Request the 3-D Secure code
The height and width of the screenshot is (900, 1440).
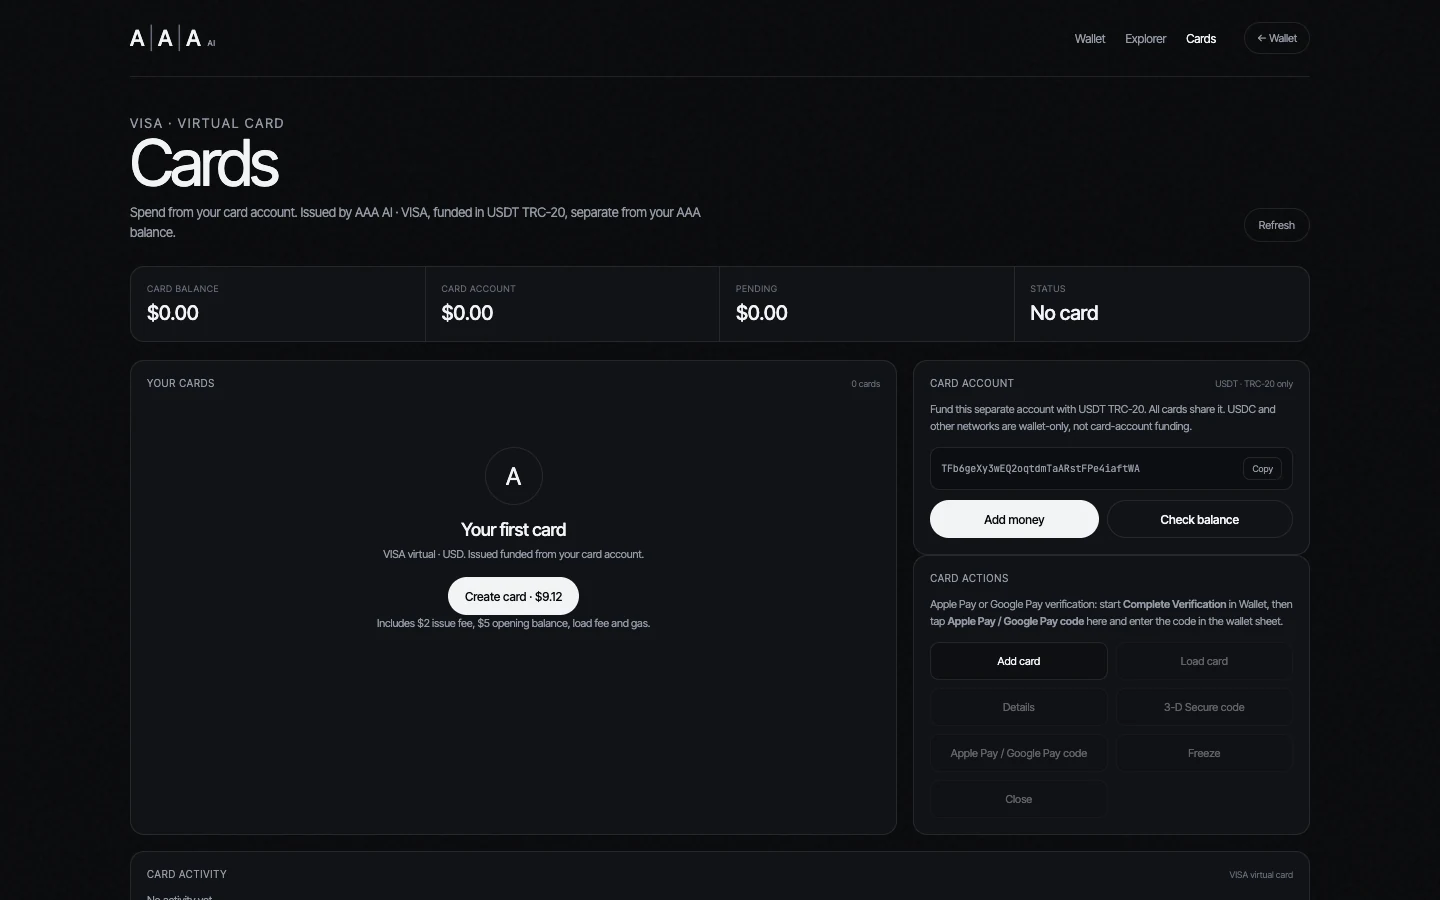pos(1204,707)
